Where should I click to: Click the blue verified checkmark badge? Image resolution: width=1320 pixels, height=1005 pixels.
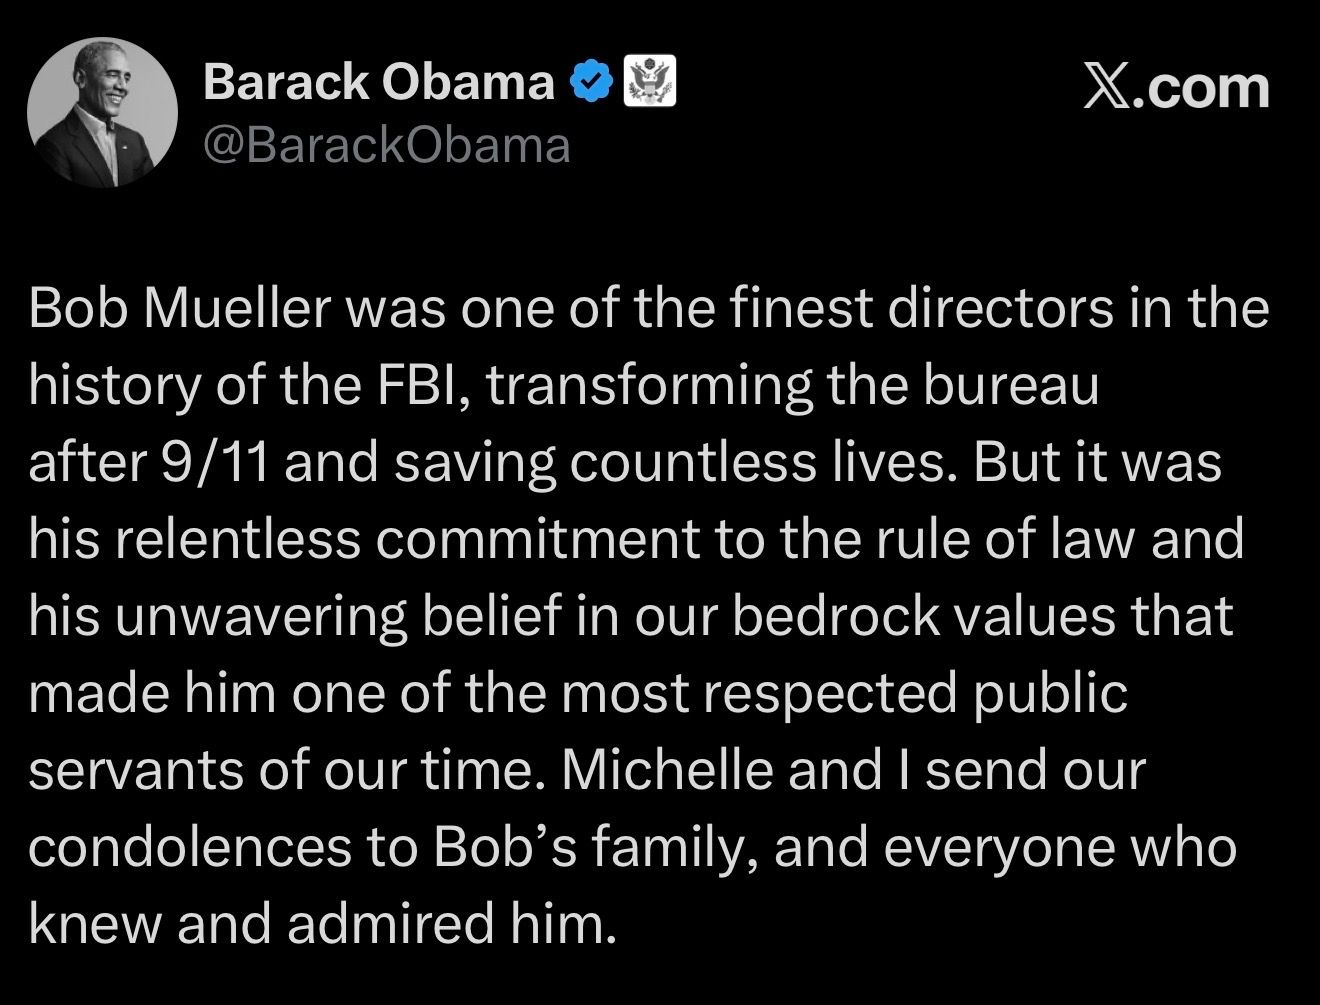(x=590, y=83)
